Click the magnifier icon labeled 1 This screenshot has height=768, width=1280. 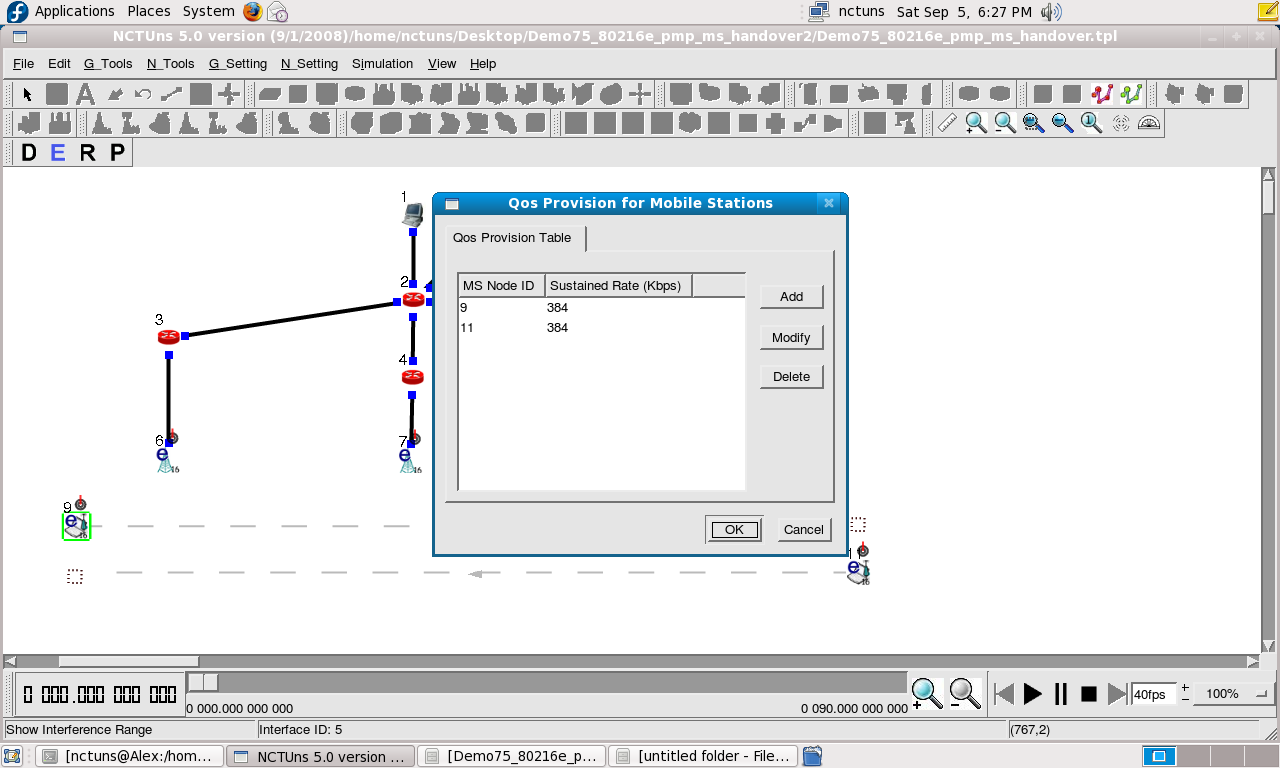1092,123
